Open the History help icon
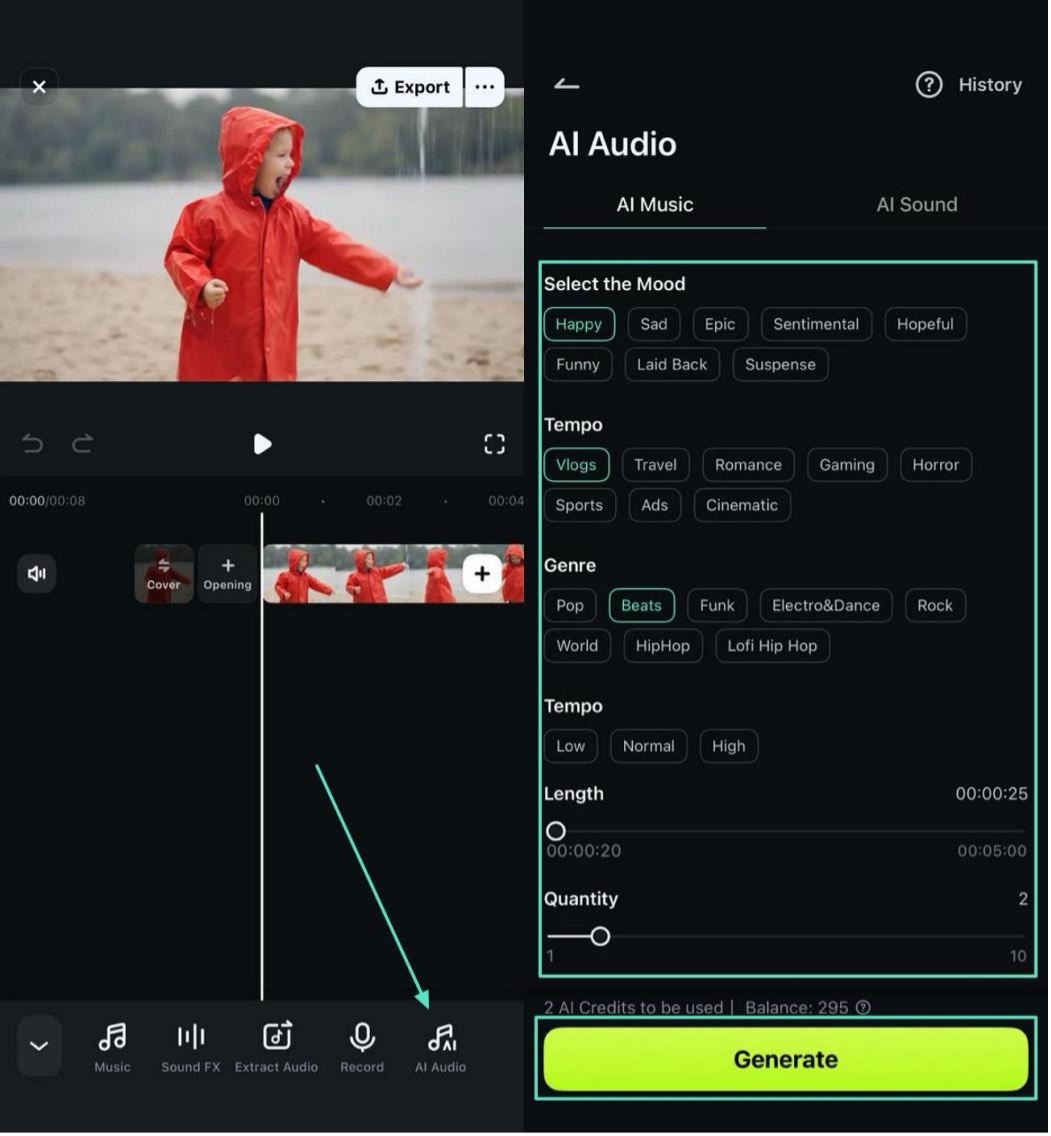Screen dimensions: 1051x1136 coord(929,85)
